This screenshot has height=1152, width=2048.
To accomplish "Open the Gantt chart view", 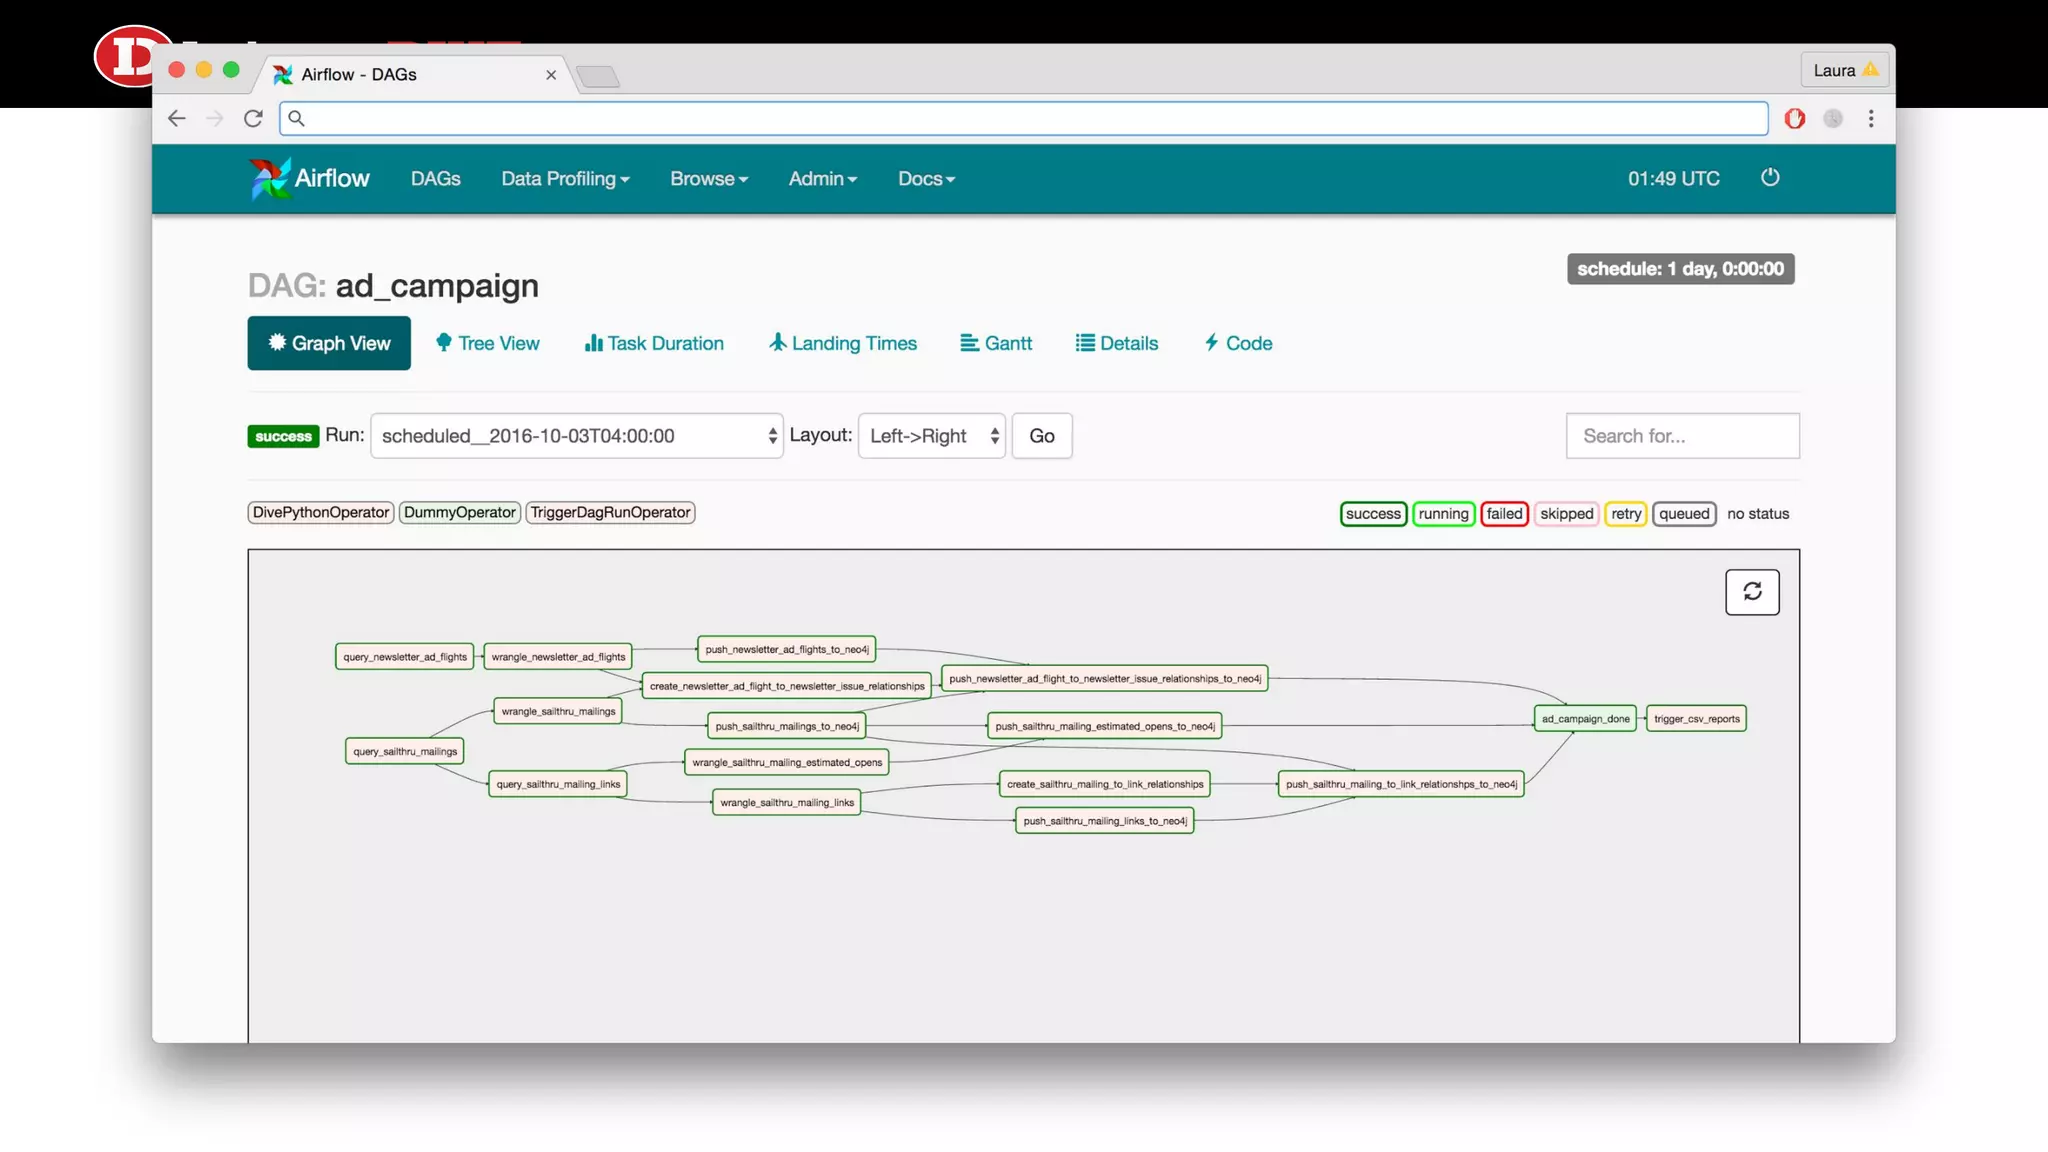I will coord(996,343).
